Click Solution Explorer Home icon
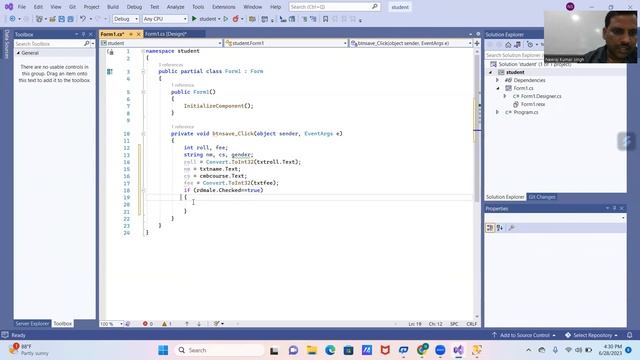 point(508,44)
